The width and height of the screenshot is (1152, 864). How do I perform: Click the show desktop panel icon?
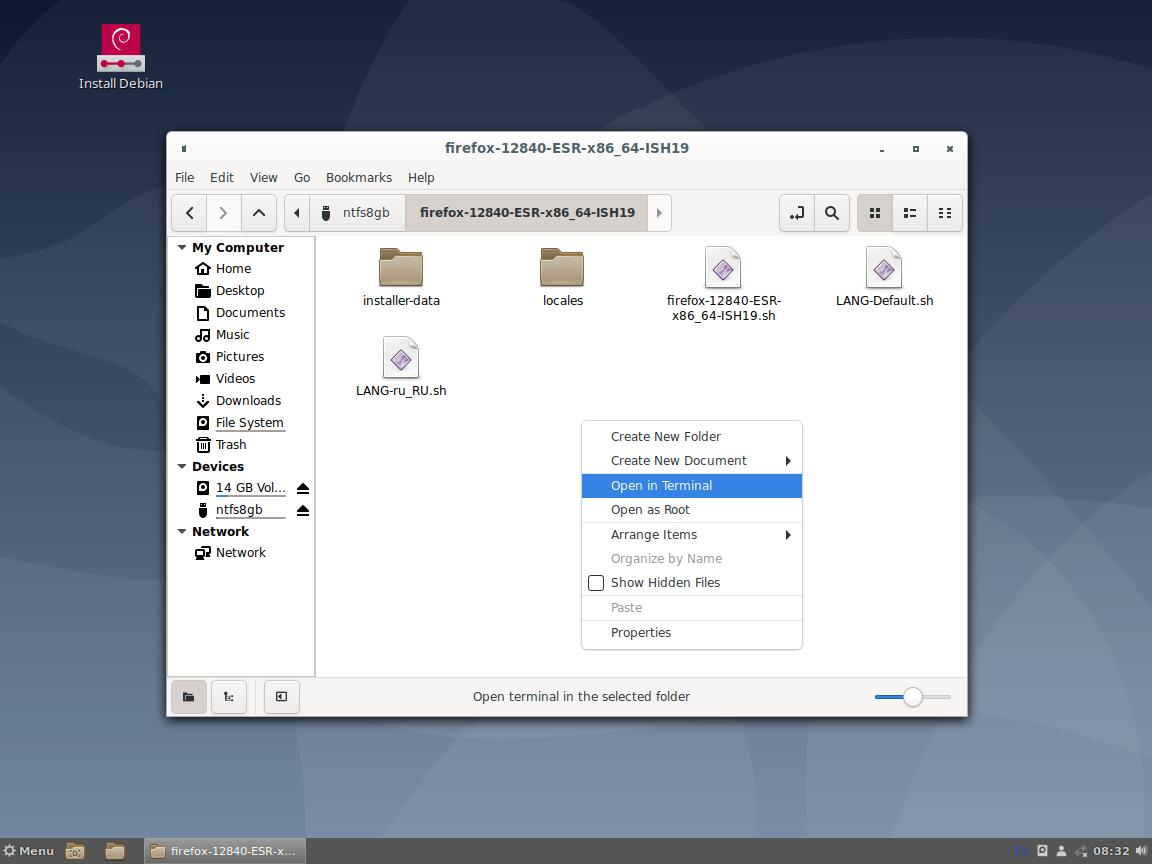pyautogui.click(x=75, y=851)
